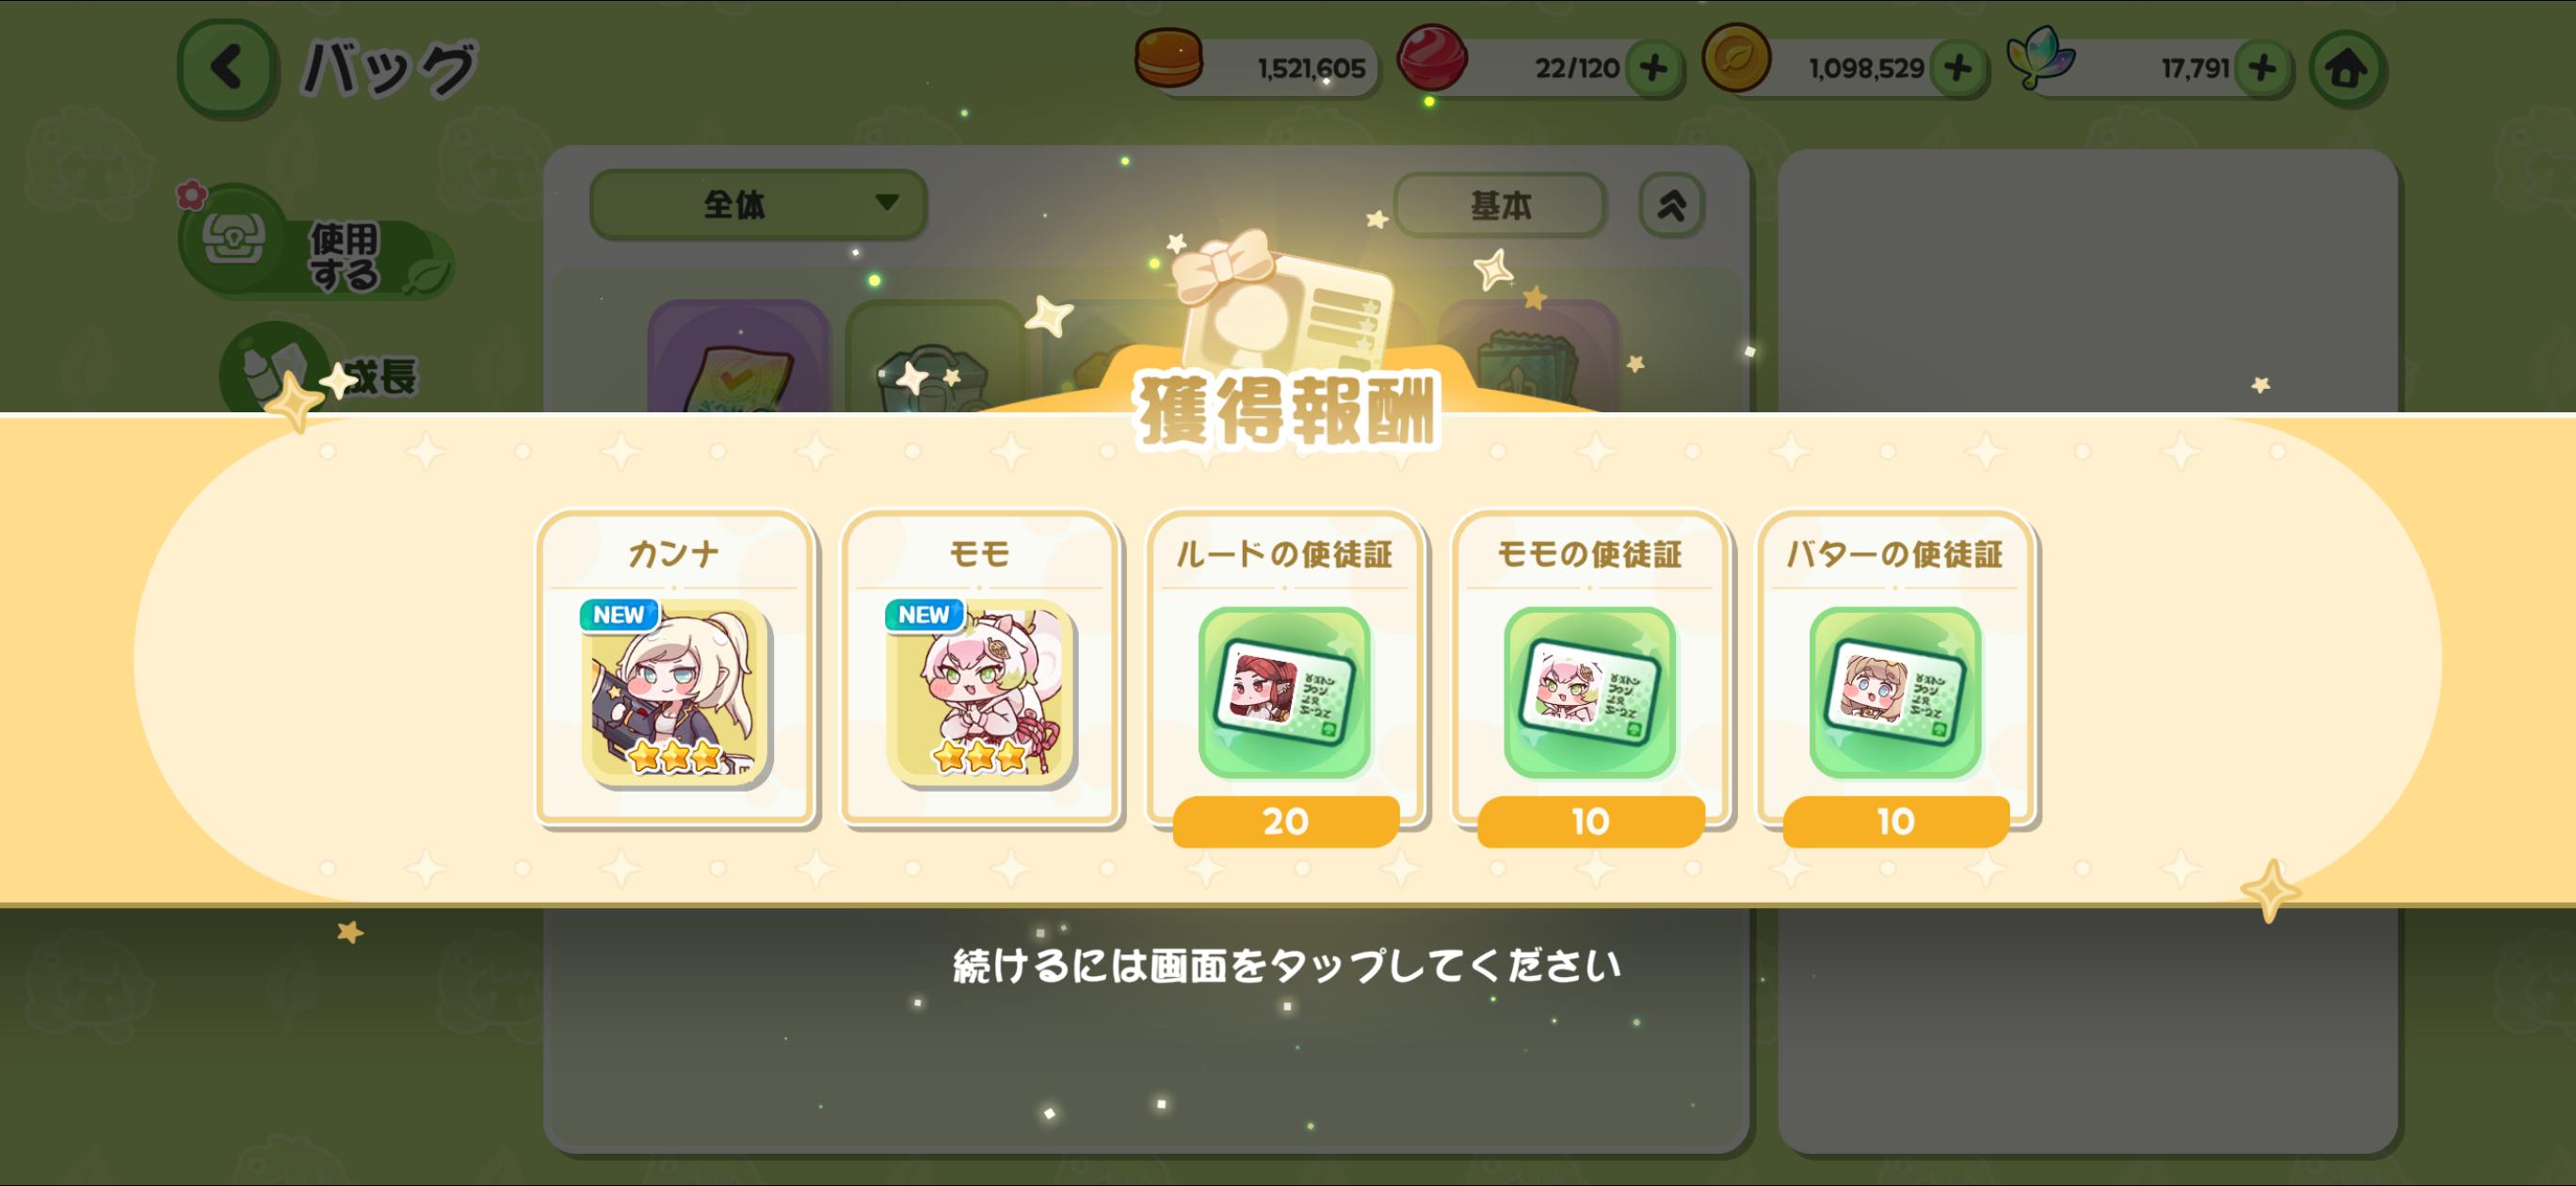Viewport: 2576px width, 1186px height.
Task: Select the モモ character reward card
Action: [980, 669]
